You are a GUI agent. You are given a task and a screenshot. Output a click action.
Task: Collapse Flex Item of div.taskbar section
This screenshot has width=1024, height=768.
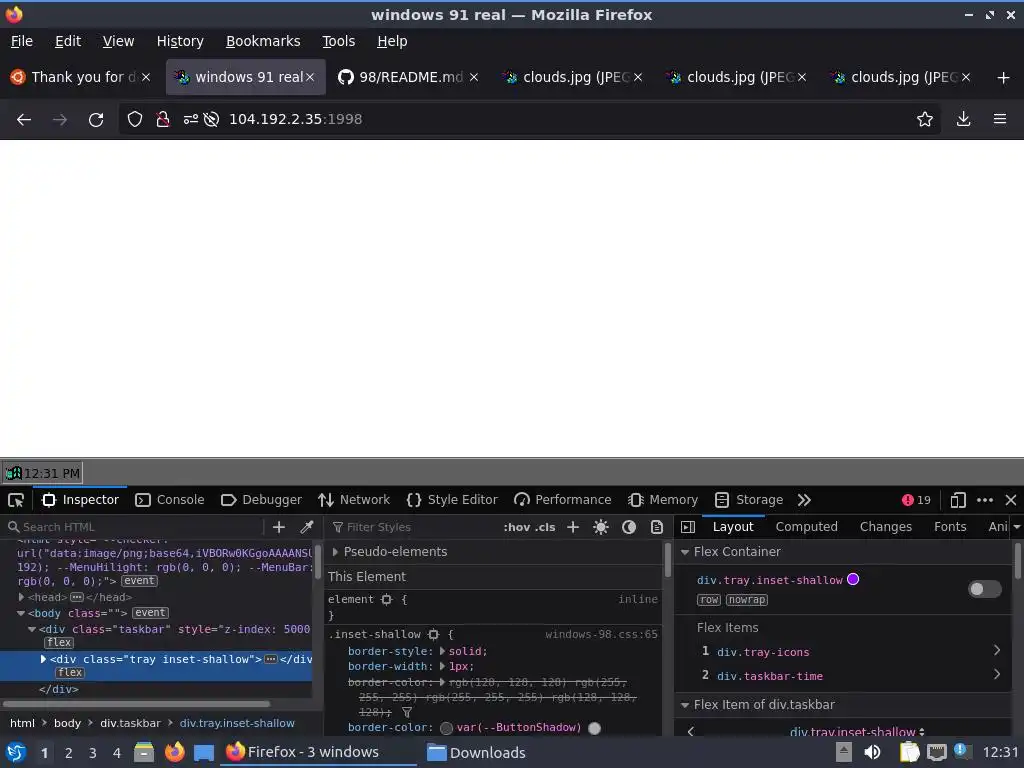coord(685,705)
